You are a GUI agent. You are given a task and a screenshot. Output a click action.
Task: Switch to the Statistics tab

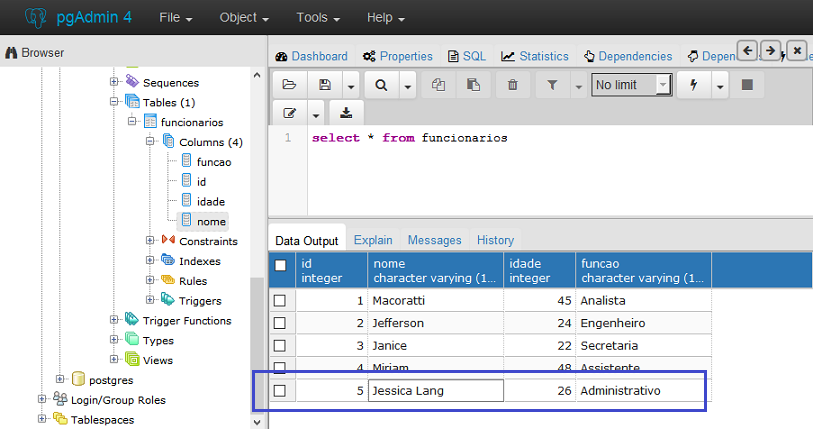click(x=535, y=56)
